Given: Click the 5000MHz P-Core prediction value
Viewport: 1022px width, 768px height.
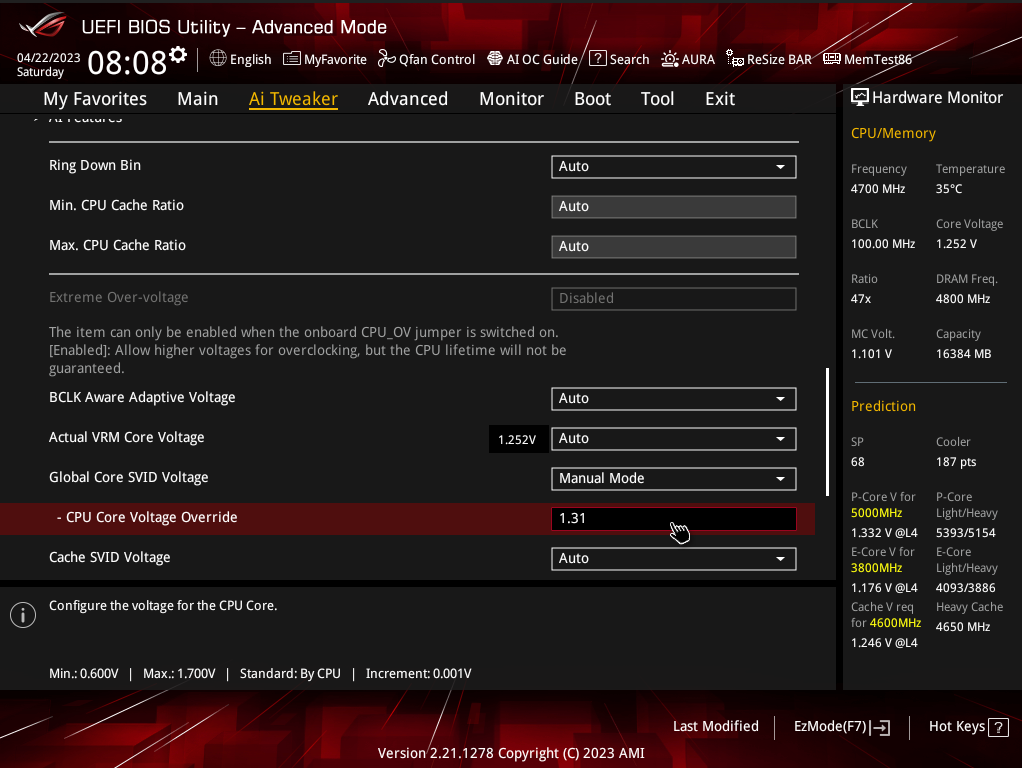Looking at the screenshot, I should [x=877, y=512].
